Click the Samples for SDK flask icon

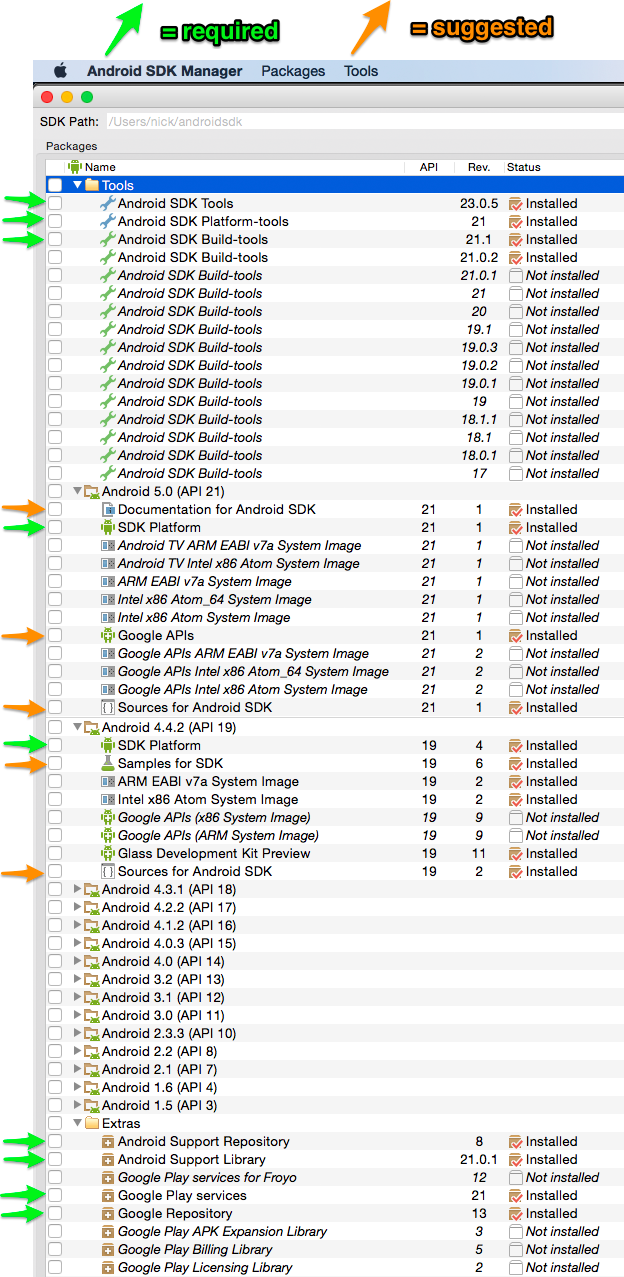108,763
